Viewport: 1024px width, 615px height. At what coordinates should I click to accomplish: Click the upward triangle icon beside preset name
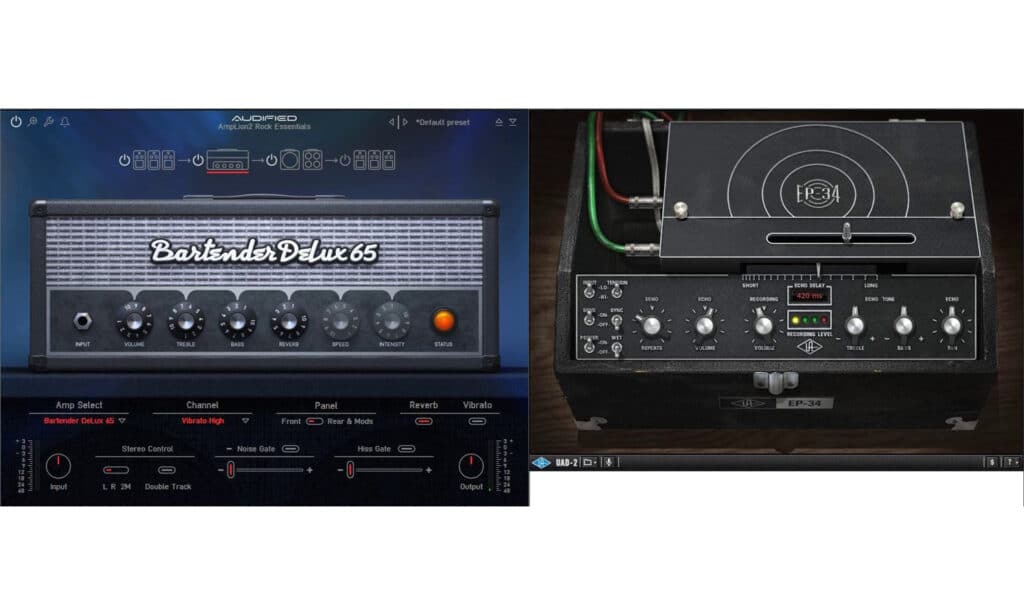[499, 122]
